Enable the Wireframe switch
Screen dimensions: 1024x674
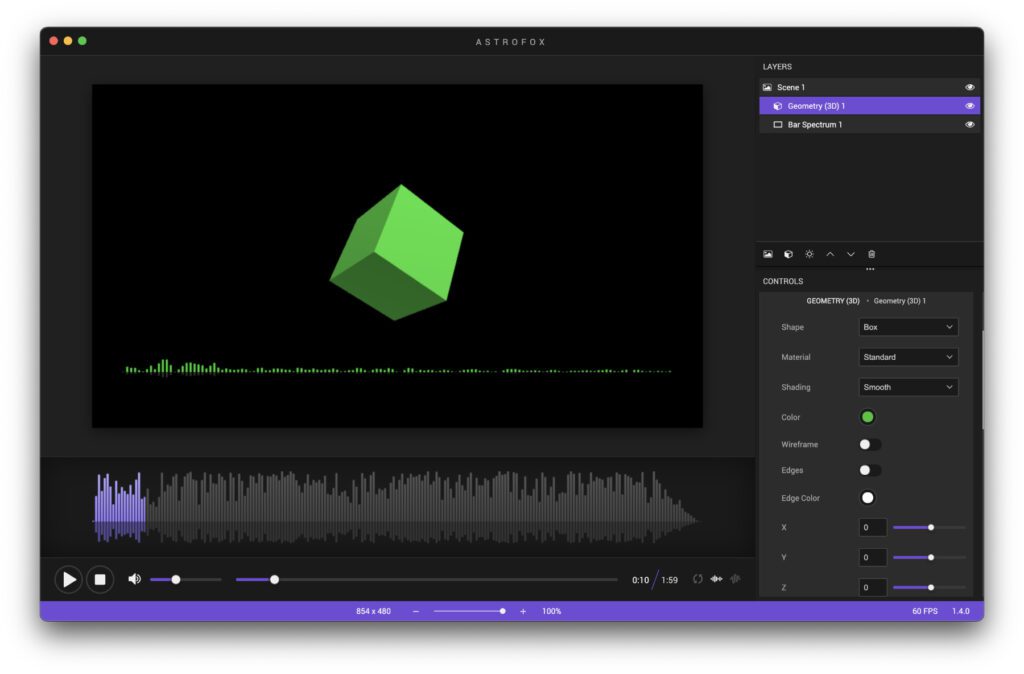tap(870, 444)
